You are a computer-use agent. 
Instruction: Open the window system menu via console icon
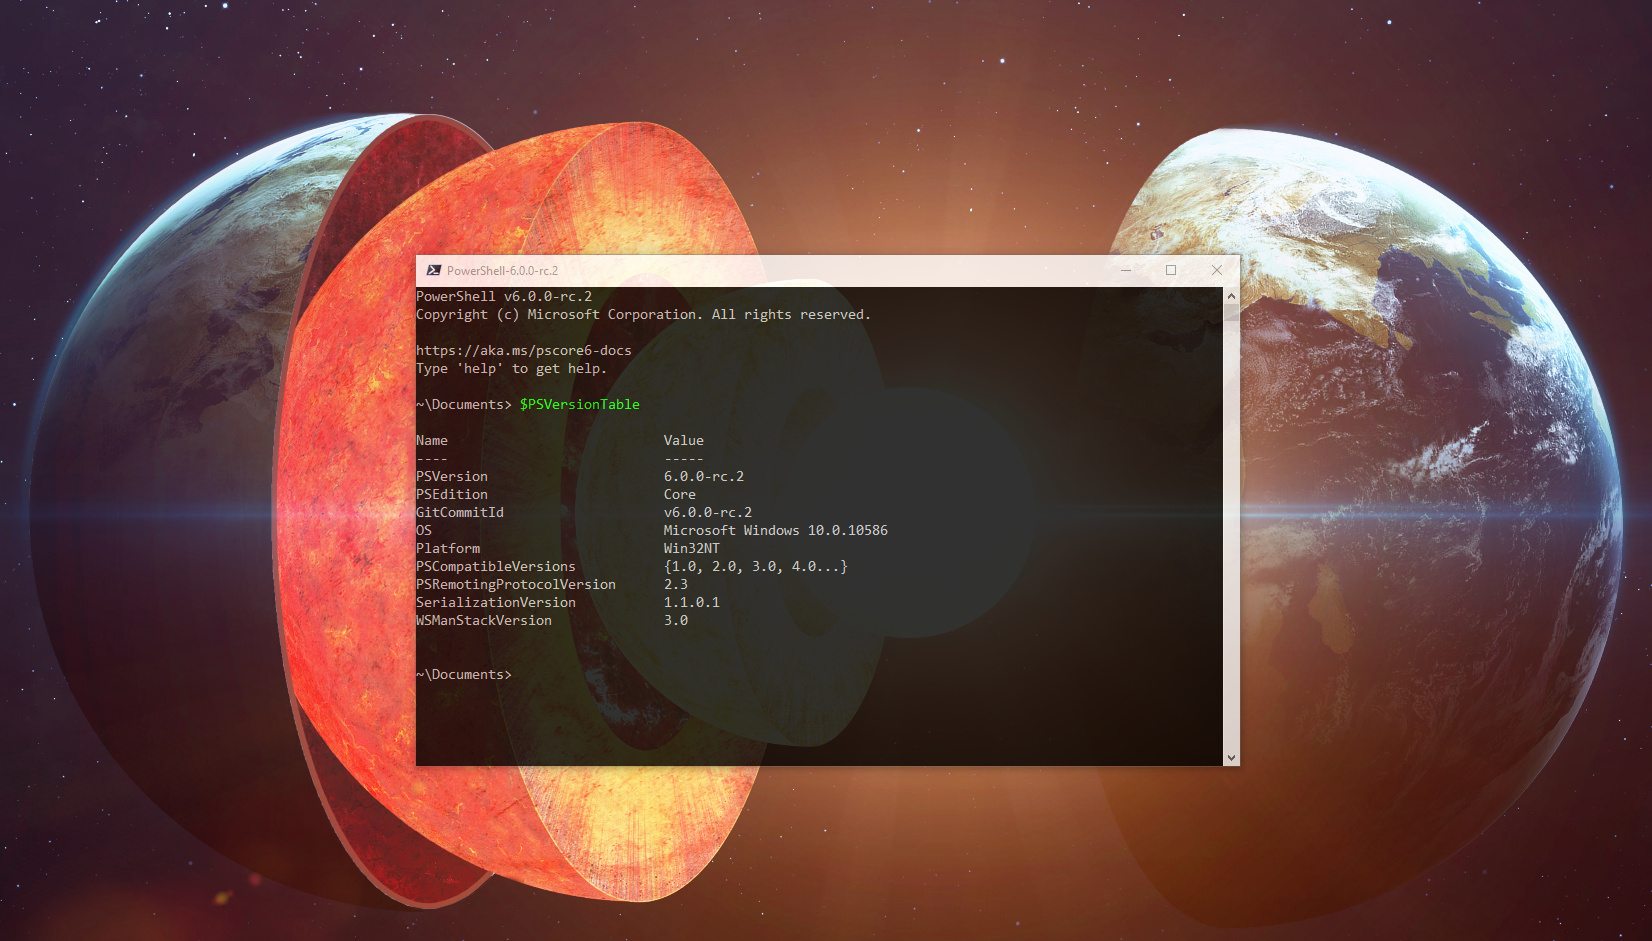tap(434, 270)
